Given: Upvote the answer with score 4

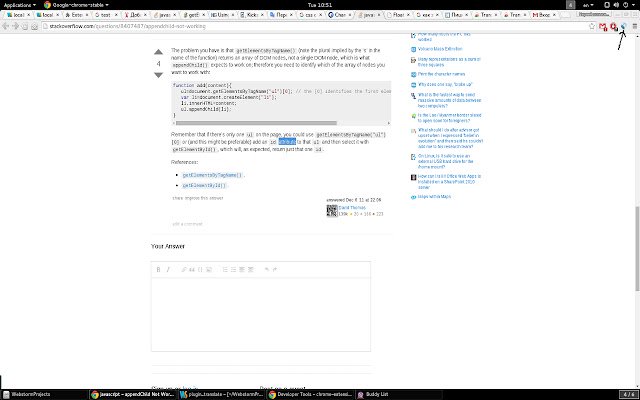Looking at the screenshot, I should coord(158,52).
